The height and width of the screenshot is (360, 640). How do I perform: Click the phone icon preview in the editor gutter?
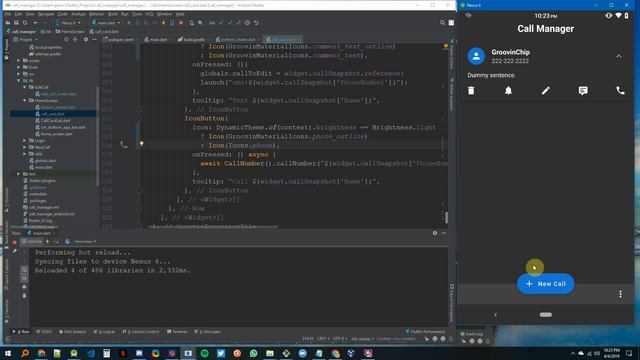(x=124, y=144)
